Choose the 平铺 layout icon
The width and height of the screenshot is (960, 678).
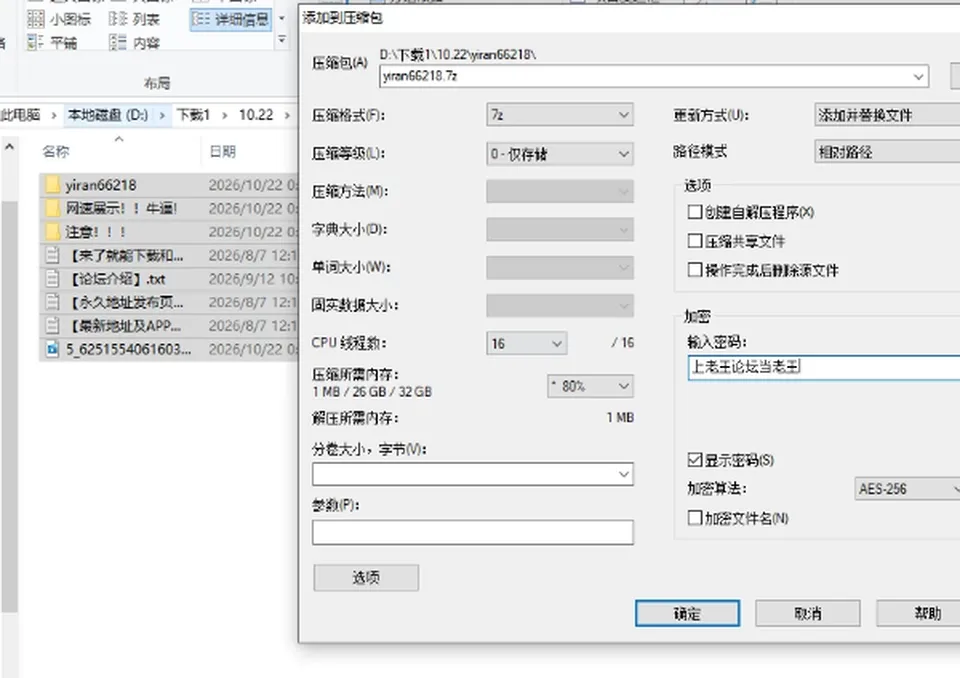(36, 42)
